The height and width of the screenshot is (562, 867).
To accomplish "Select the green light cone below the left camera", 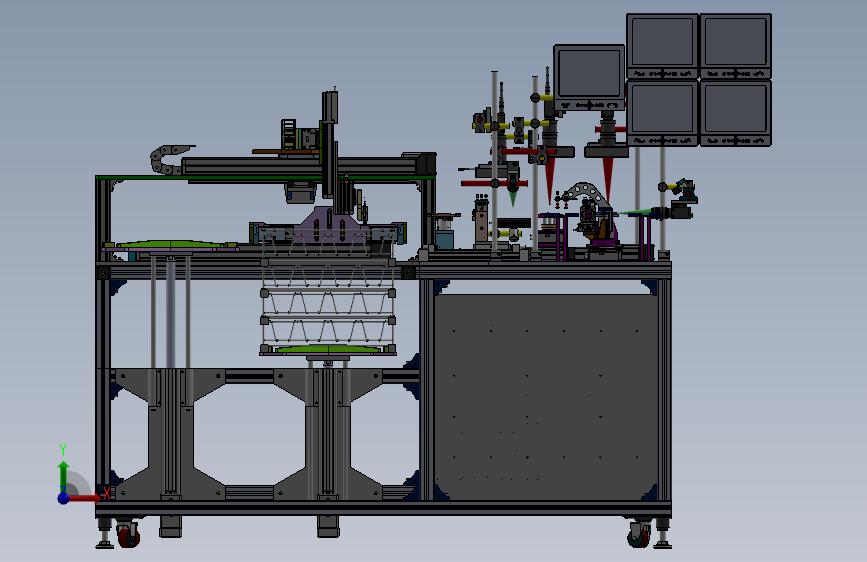I will [513, 197].
